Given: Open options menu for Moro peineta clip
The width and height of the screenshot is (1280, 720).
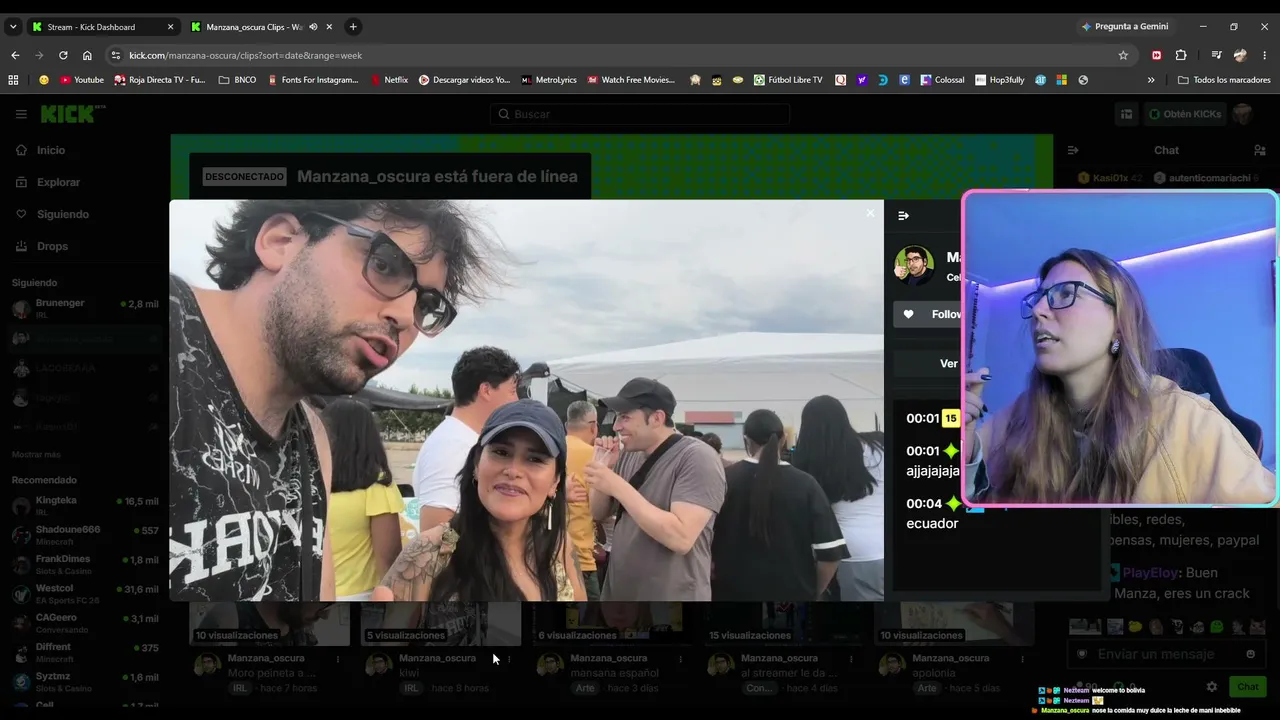Looking at the screenshot, I should click(x=338, y=659).
